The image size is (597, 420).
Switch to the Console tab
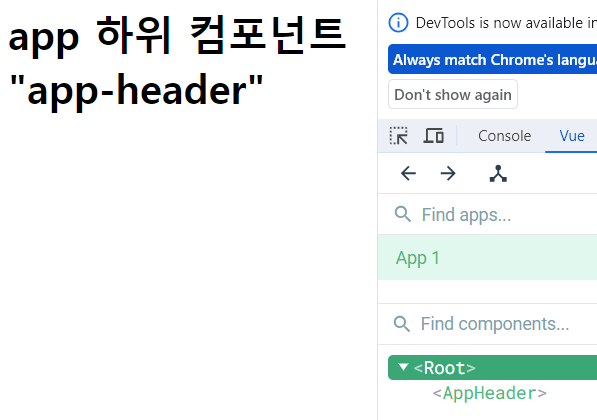[504, 136]
